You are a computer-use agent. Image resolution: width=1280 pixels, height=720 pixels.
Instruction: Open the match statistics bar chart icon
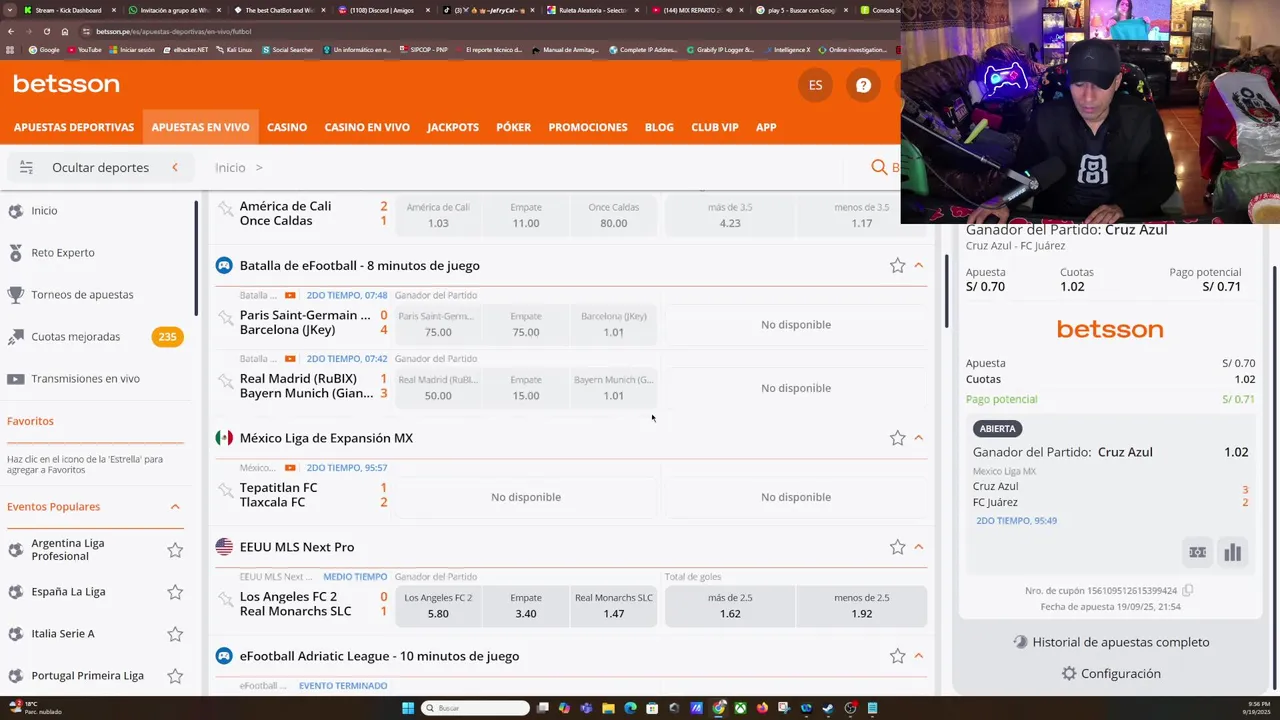(1232, 552)
